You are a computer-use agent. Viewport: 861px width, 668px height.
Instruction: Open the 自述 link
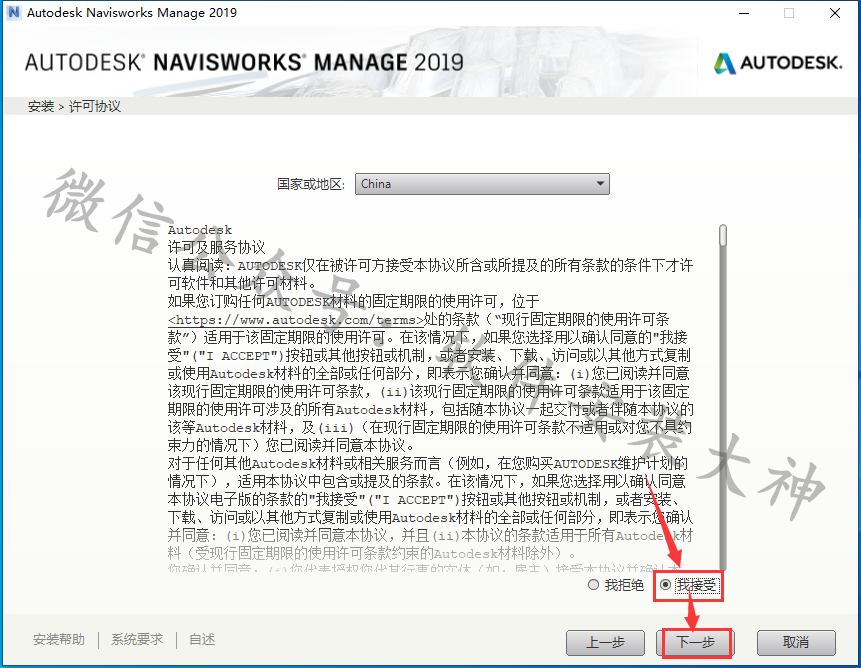click(x=202, y=639)
